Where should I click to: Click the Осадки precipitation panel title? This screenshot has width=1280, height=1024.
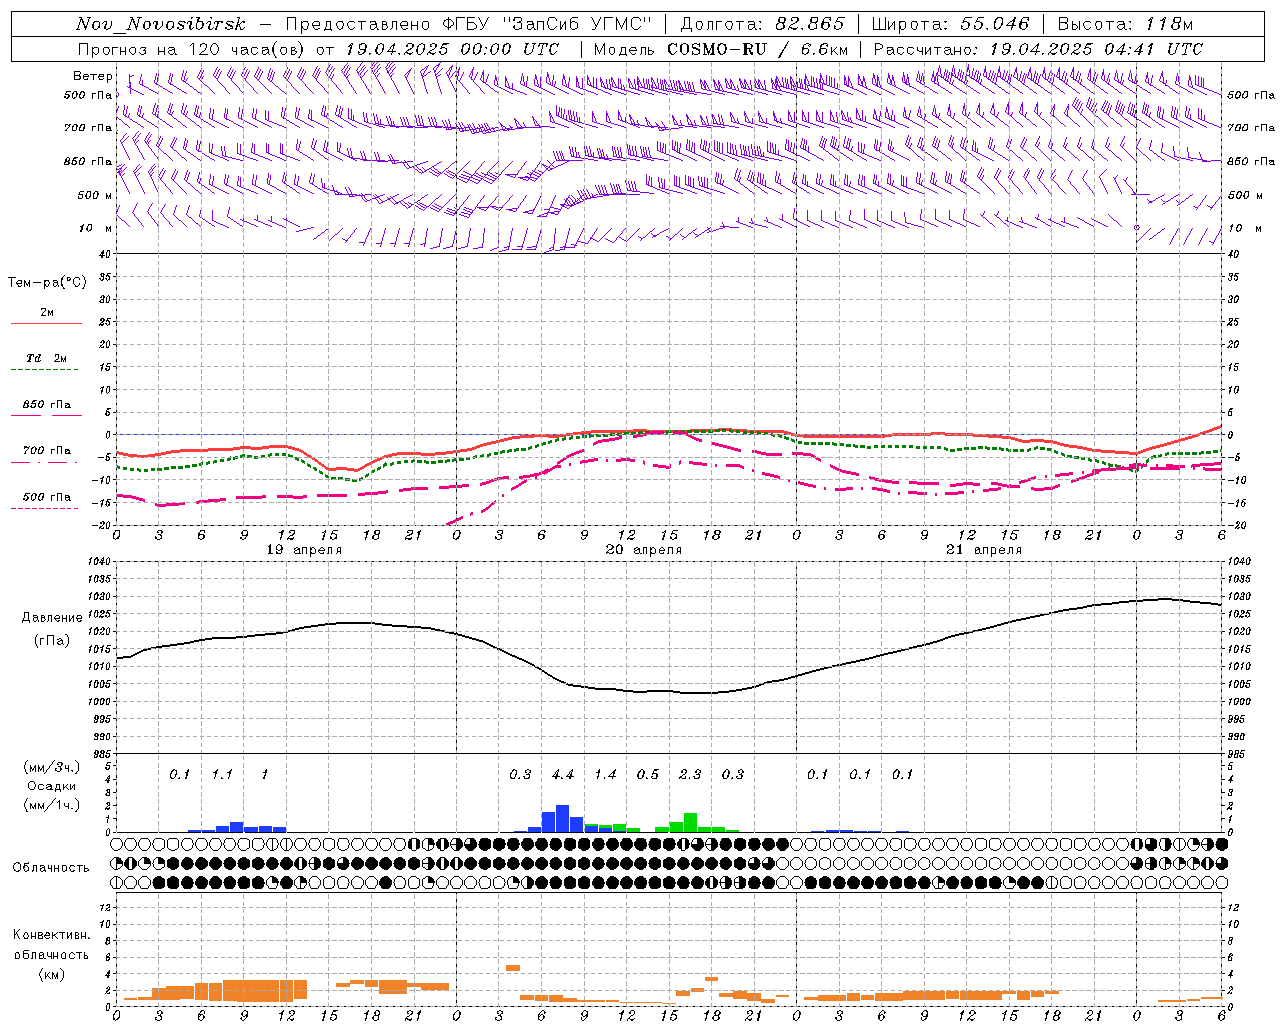[51, 787]
